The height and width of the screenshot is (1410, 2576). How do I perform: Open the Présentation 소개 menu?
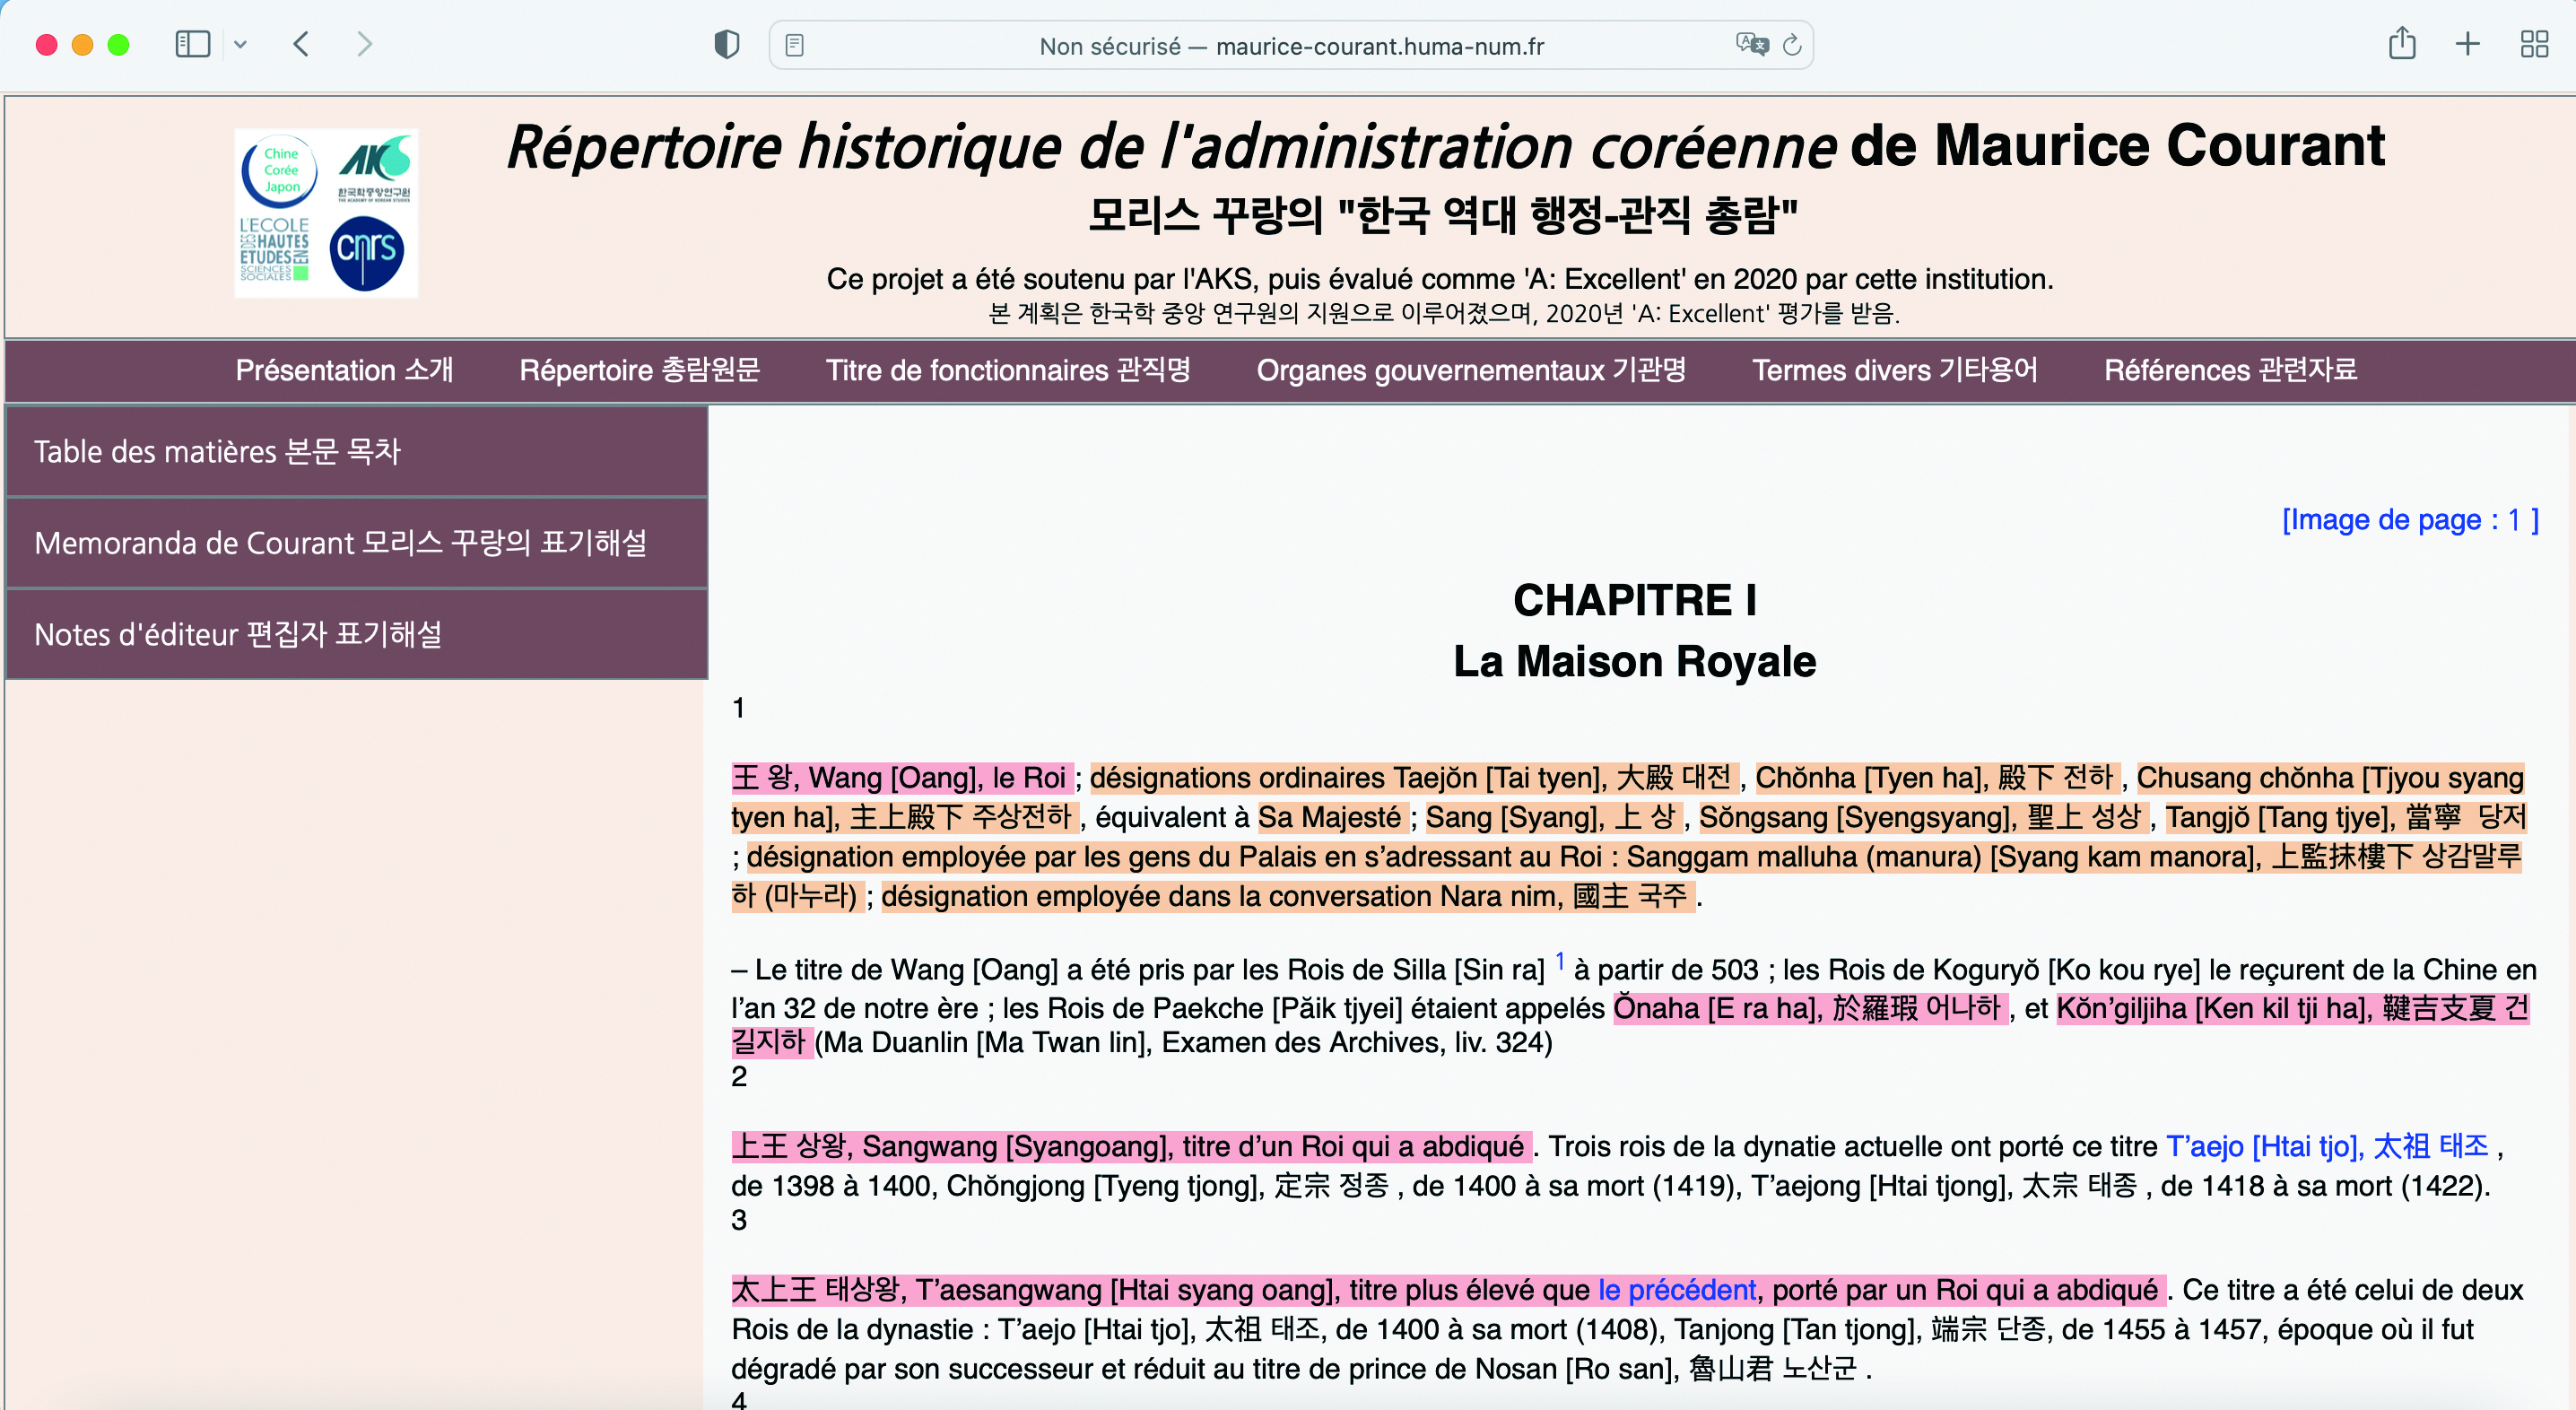click(344, 370)
